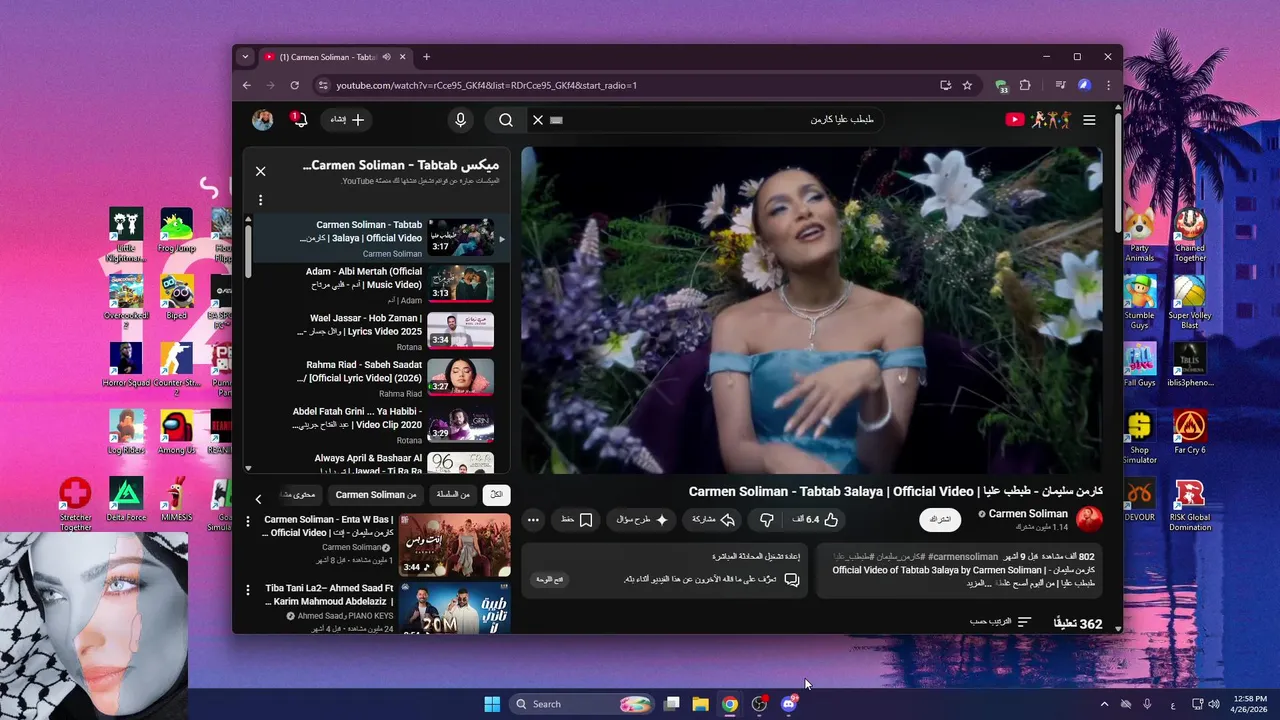Image resolution: width=1280 pixels, height=720 pixels.
Task: Open the YouTube notifications bell
Action: 299,120
